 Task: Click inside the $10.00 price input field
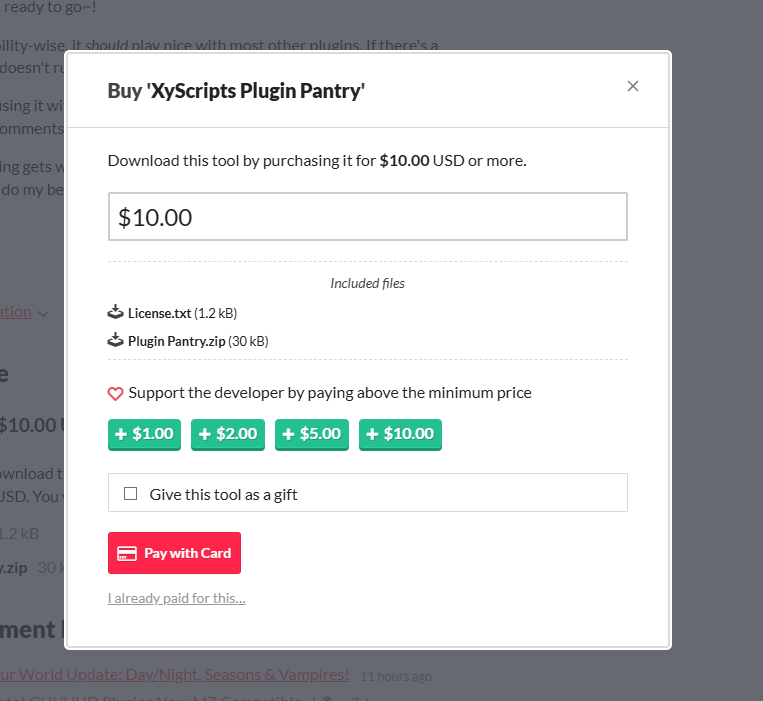[368, 216]
